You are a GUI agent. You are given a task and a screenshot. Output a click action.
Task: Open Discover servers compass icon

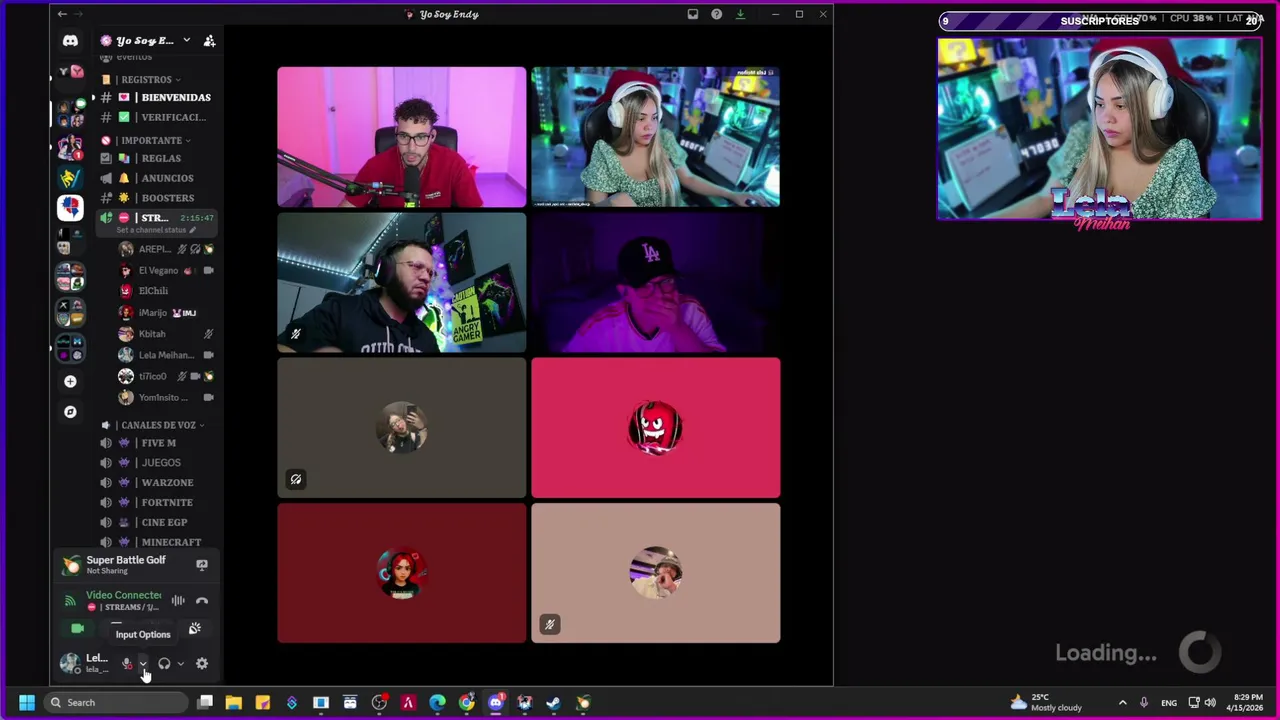(70, 412)
